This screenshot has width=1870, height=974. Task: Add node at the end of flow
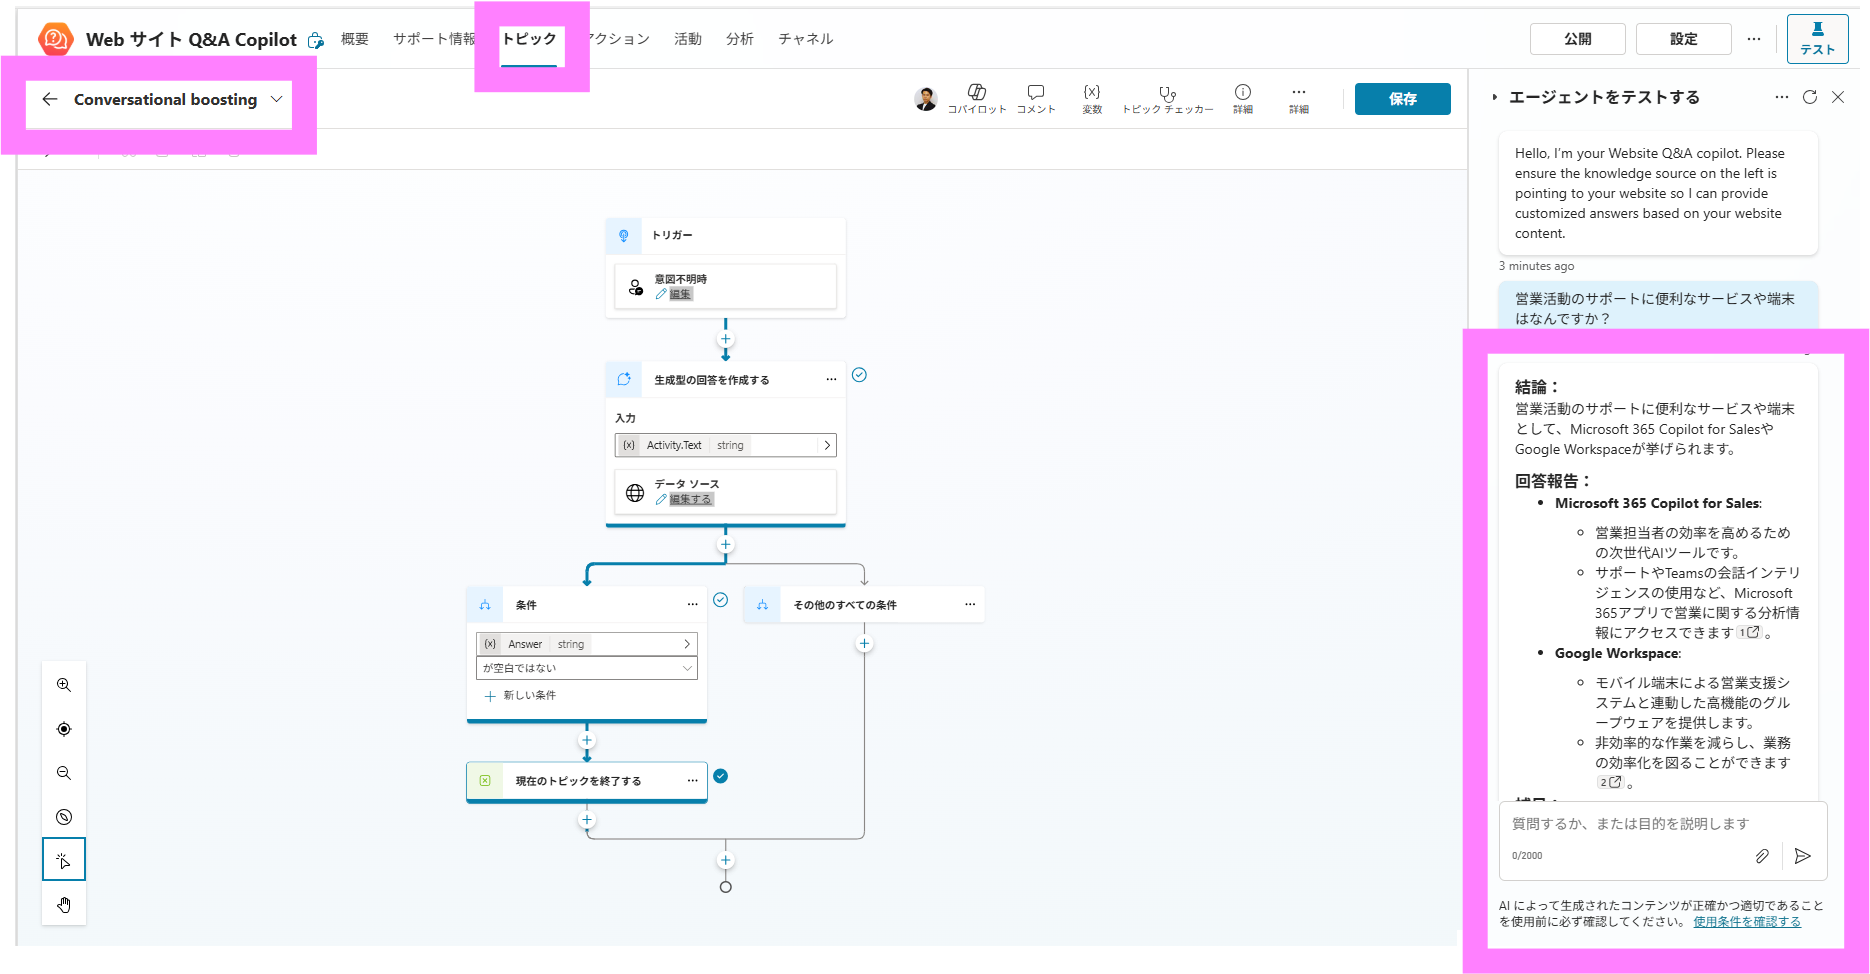[726, 860]
